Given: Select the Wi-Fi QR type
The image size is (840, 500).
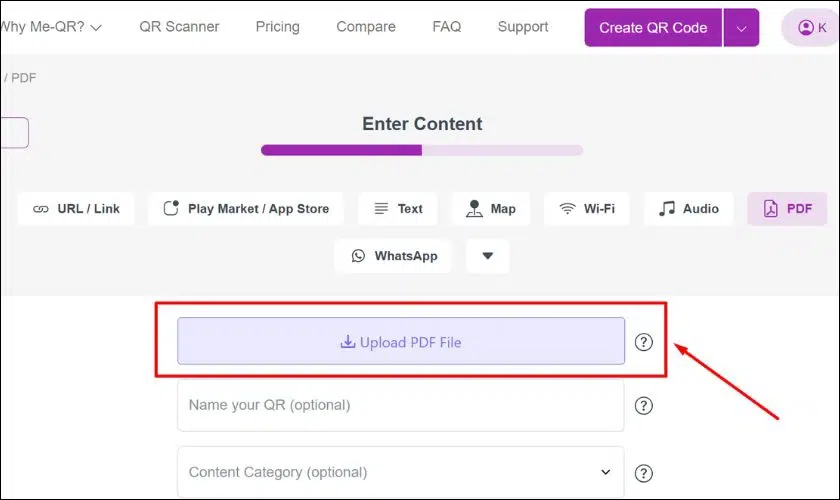Looking at the screenshot, I should (587, 208).
